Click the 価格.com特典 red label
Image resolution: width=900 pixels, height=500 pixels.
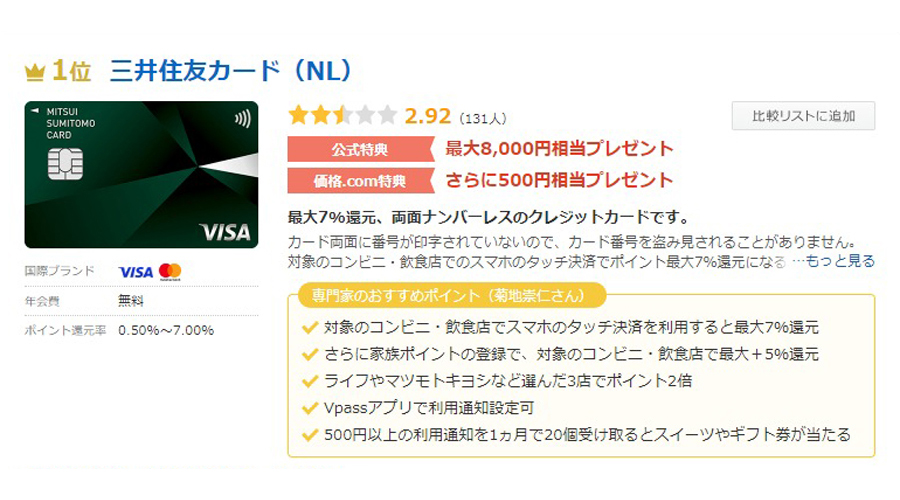click(x=360, y=181)
